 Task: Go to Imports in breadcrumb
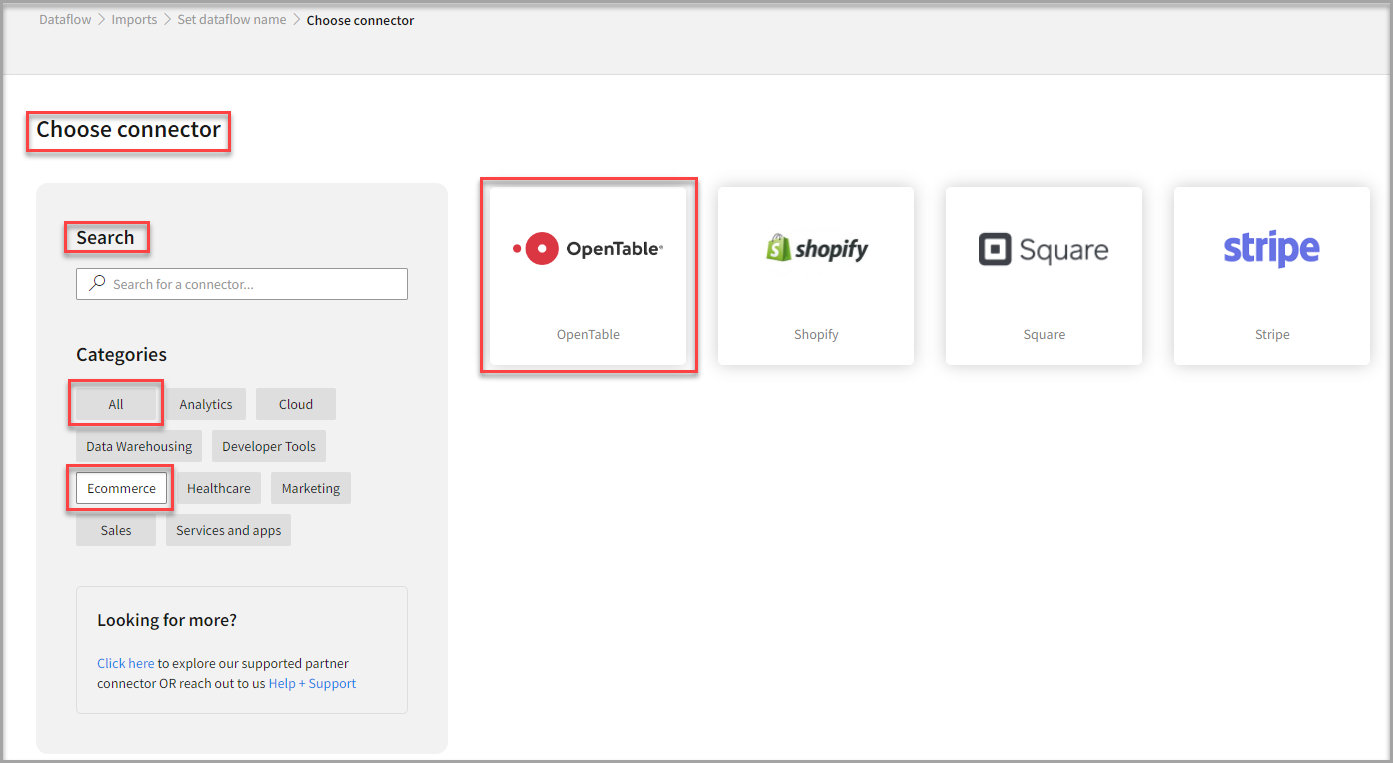tap(134, 20)
